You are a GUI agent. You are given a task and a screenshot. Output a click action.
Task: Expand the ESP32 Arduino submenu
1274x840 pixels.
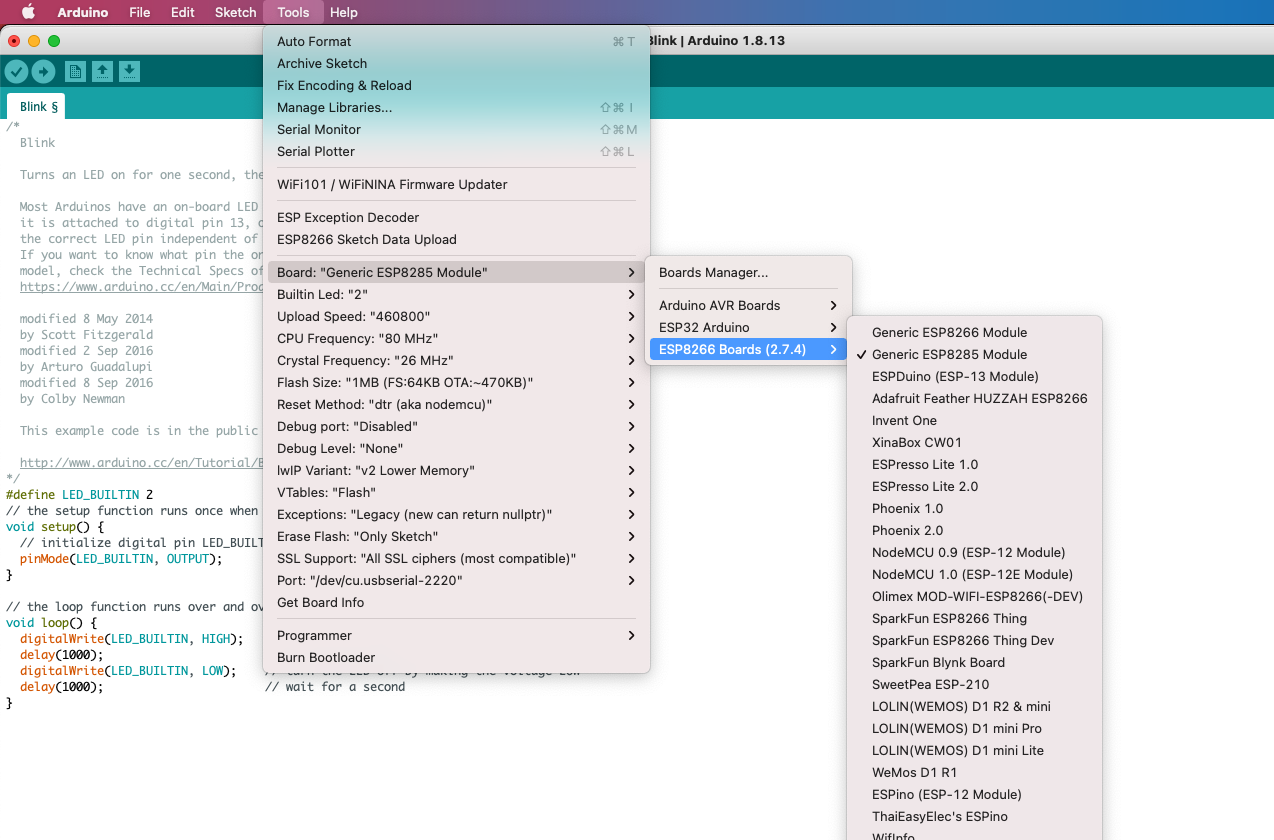(748, 327)
